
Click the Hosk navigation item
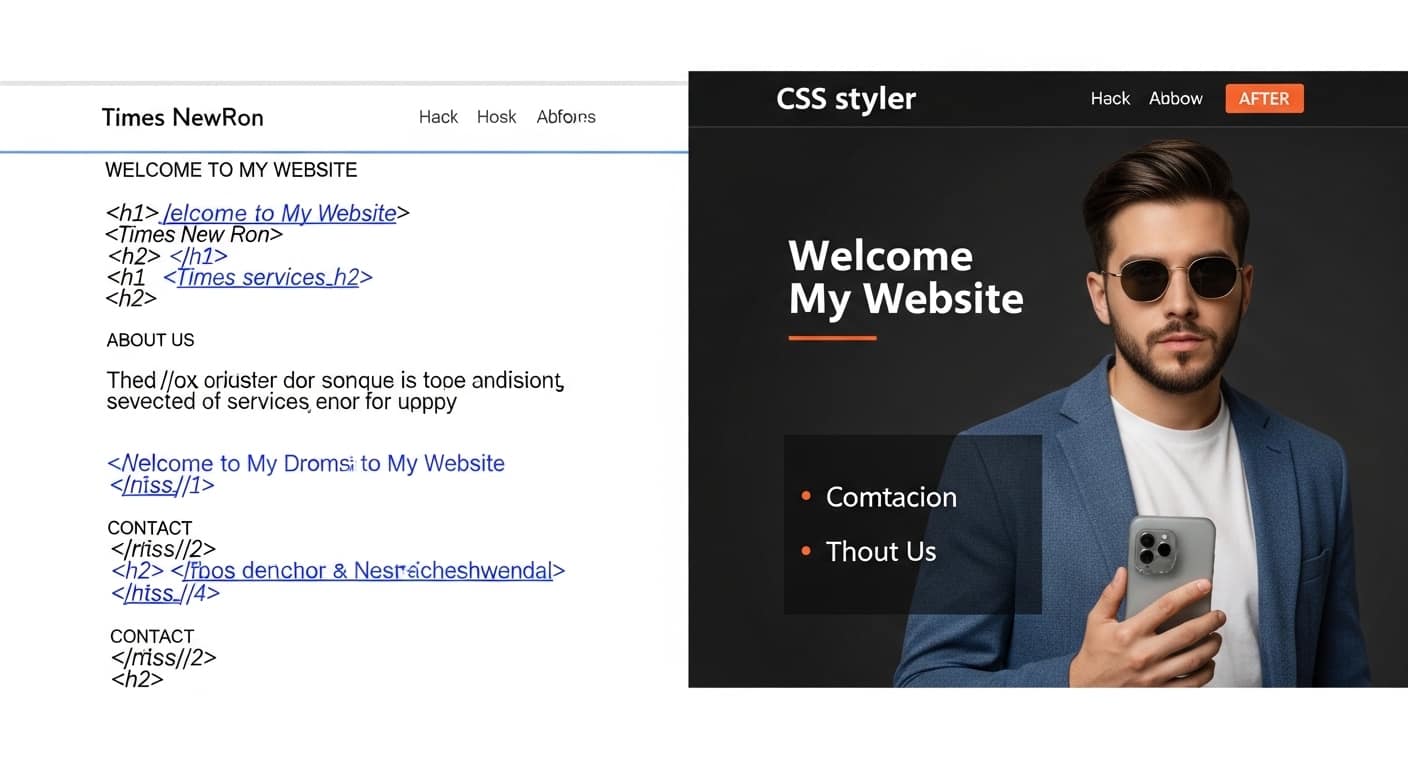496,117
